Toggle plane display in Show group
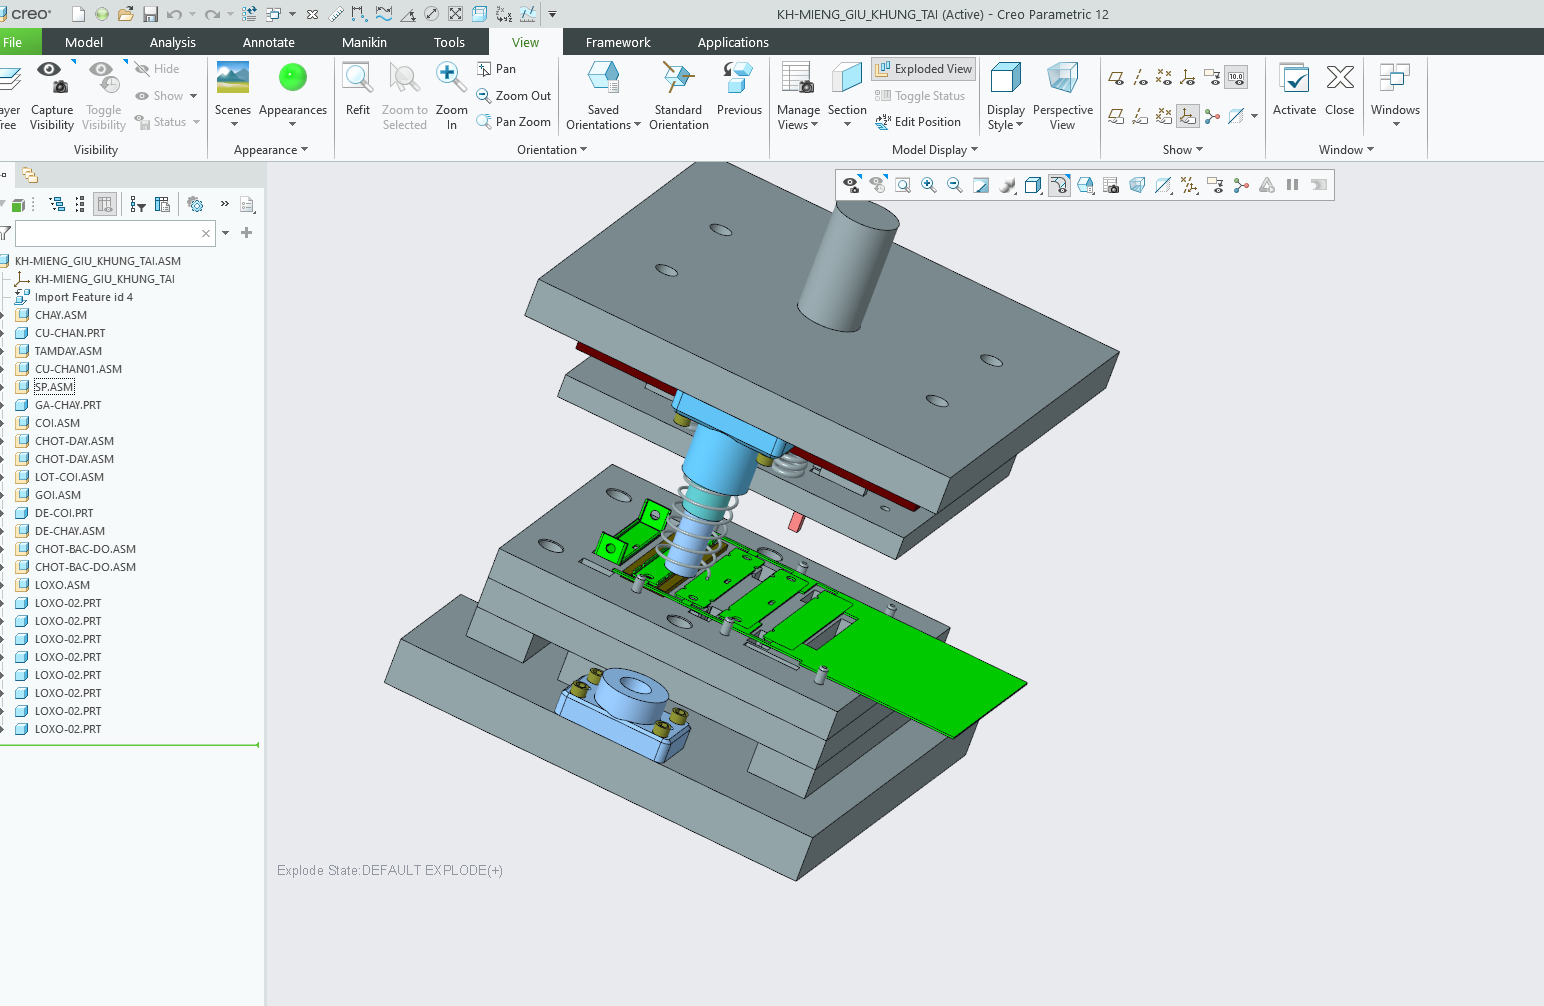Screen dimensions: 1544x1006 pos(1116,78)
